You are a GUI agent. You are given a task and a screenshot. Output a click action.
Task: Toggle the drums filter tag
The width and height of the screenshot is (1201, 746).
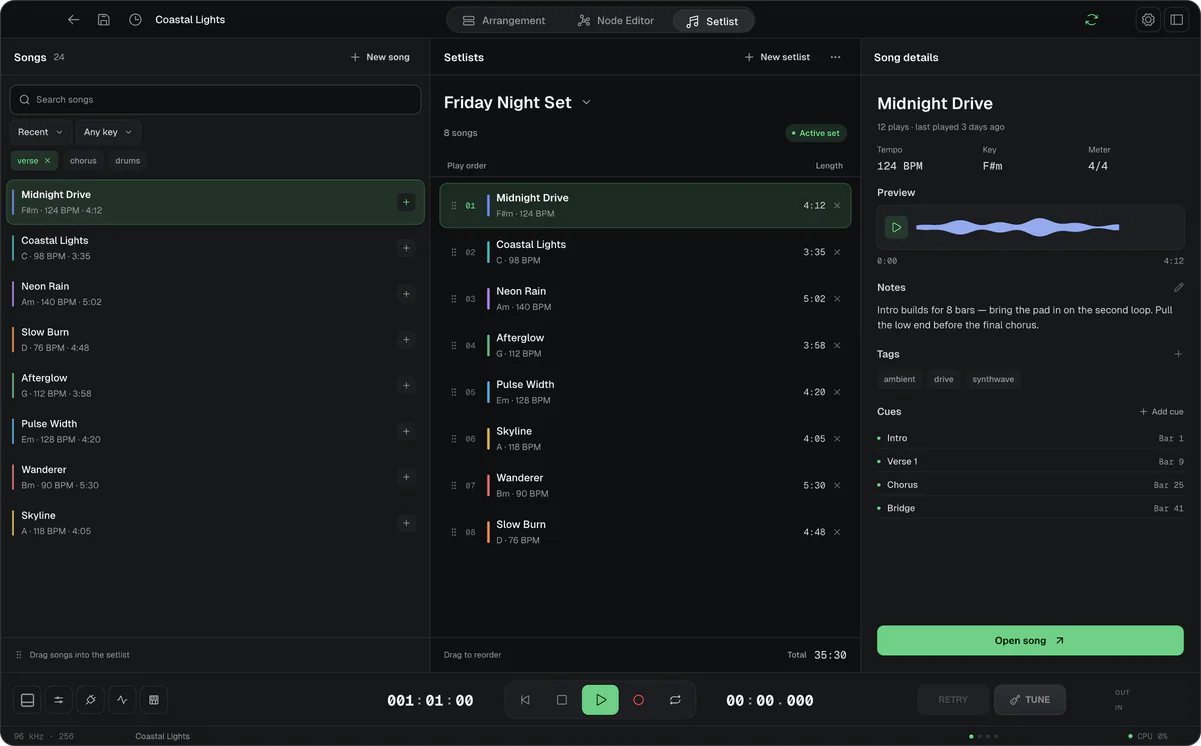[128, 160]
